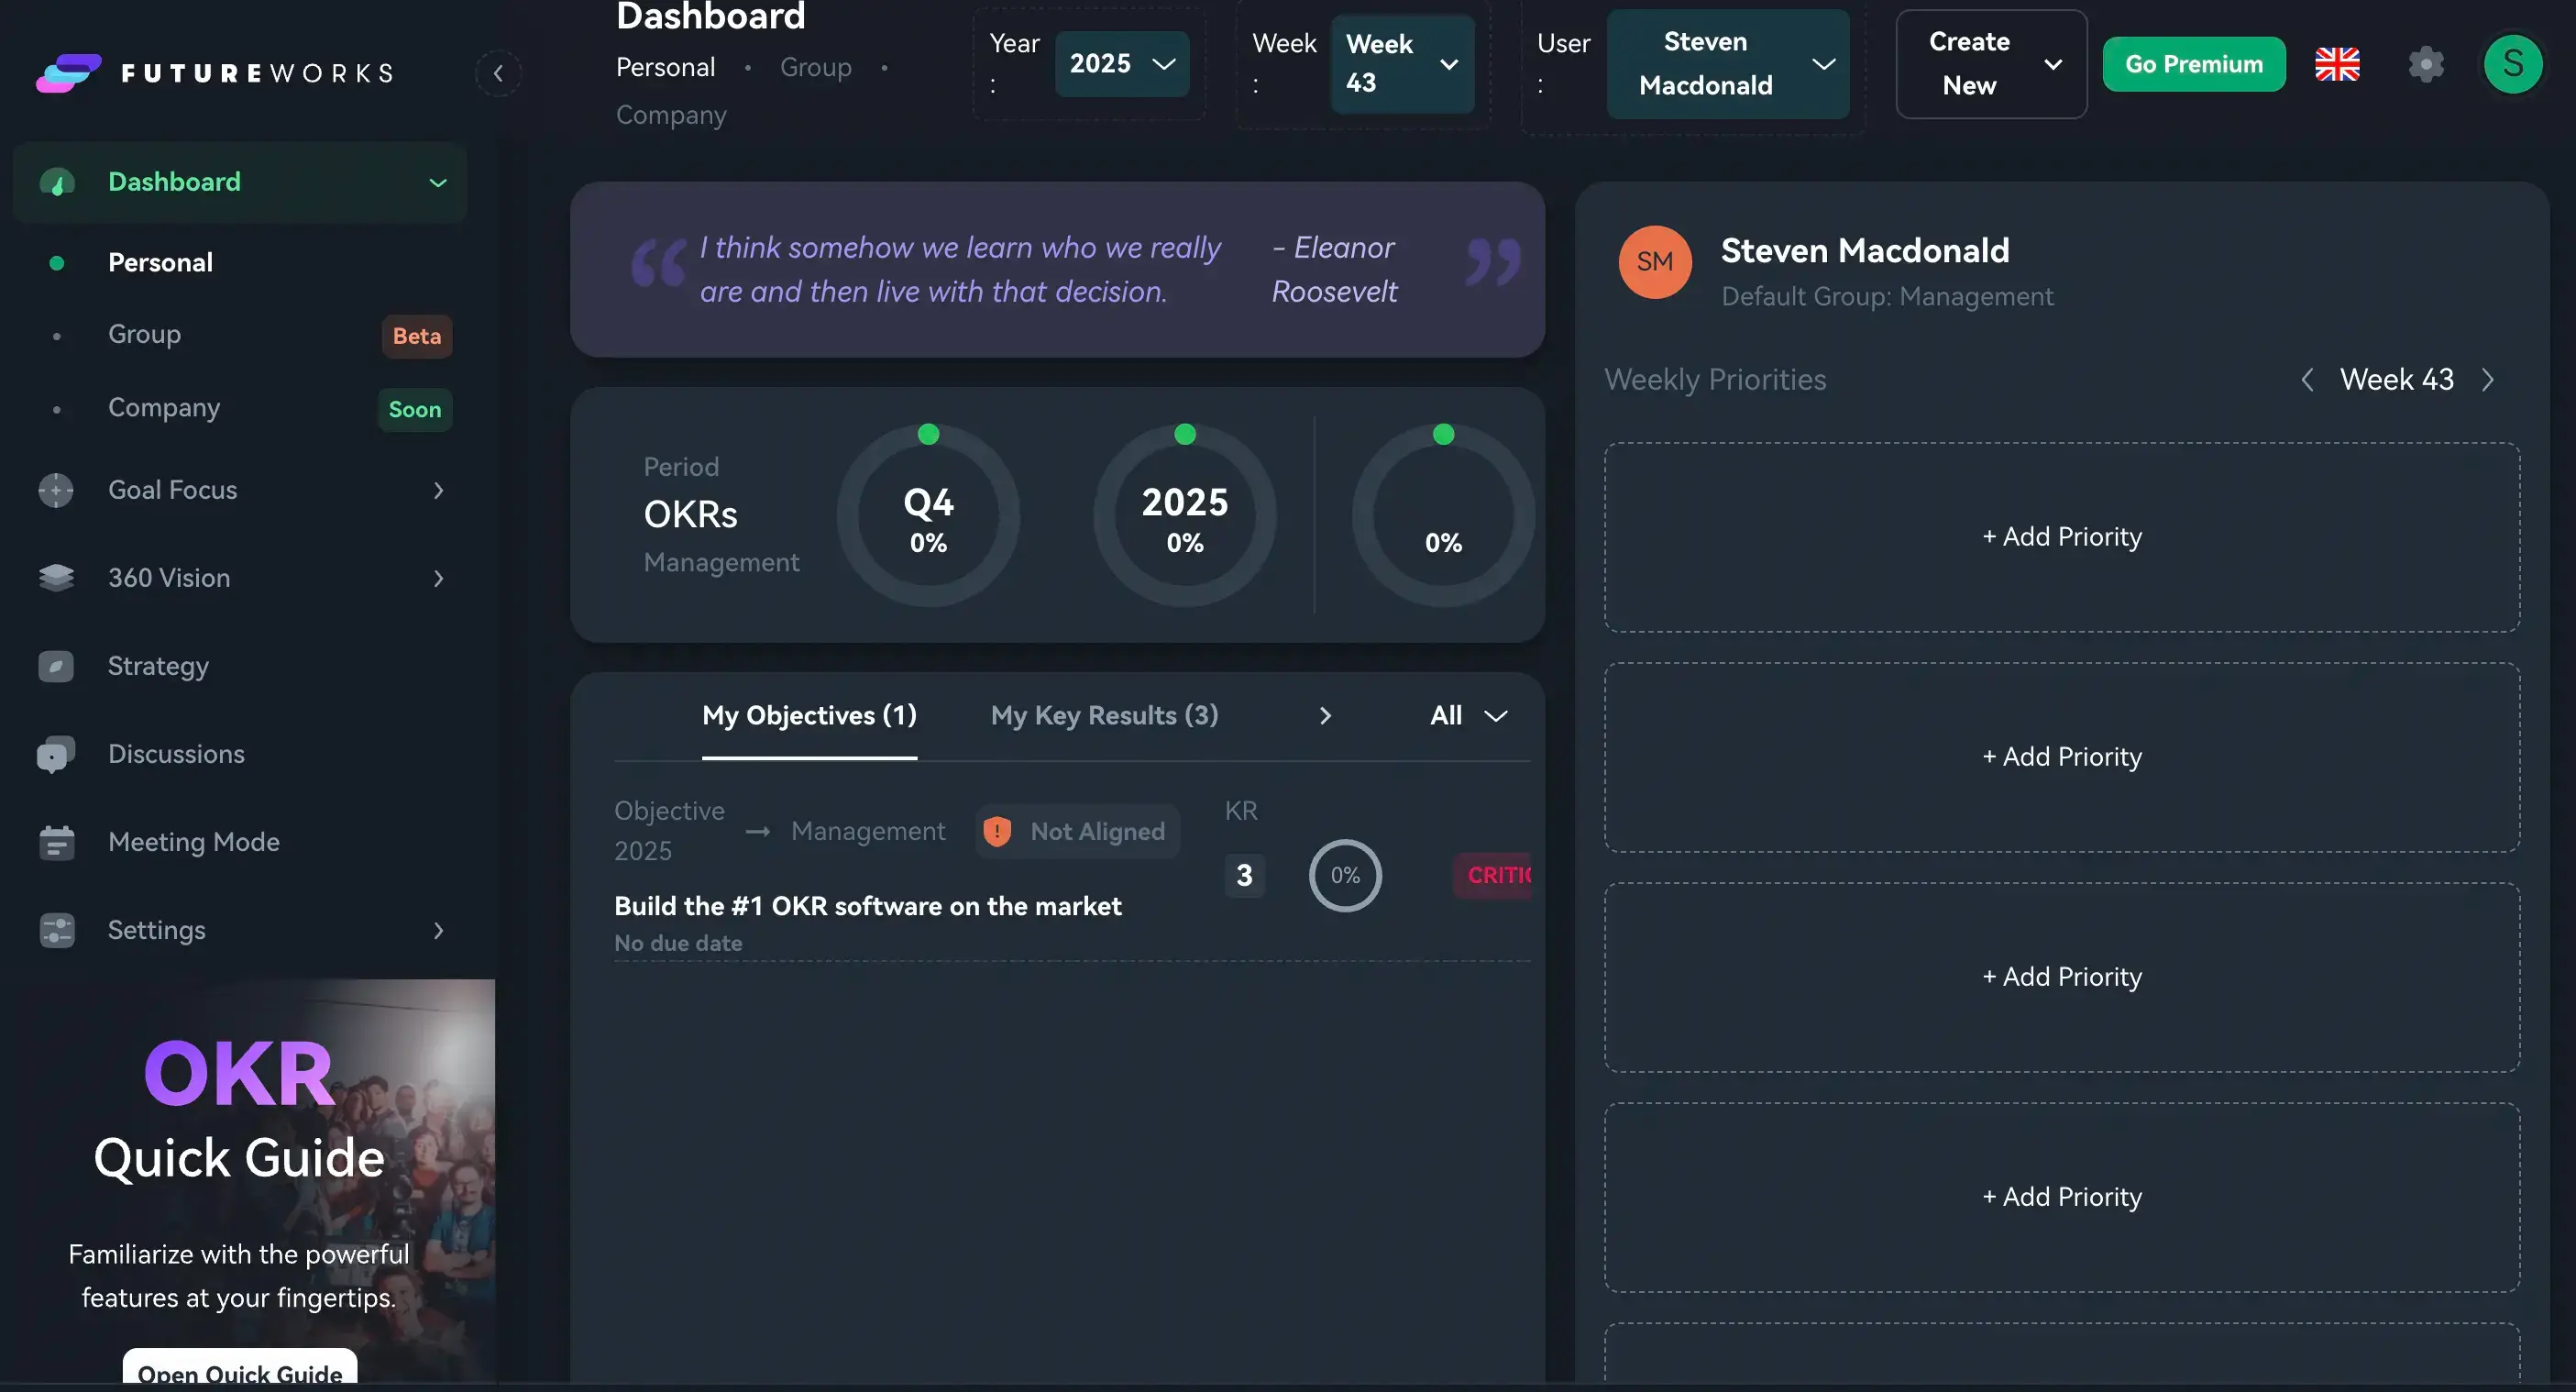Image resolution: width=2576 pixels, height=1392 pixels.
Task: Click the Group breadcrumb under Dashboard title
Action: click(x=816, y=68)
